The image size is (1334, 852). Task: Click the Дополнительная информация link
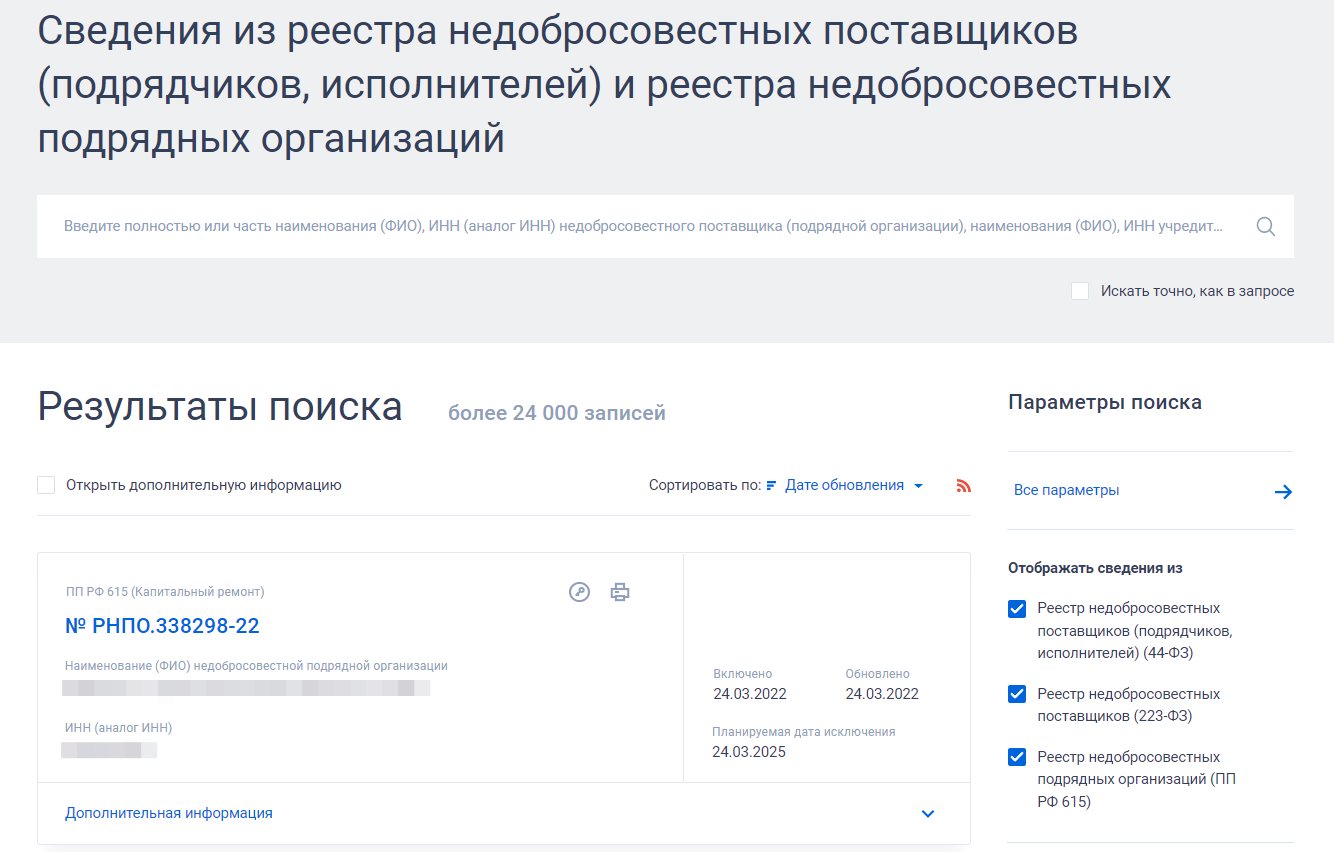click(x=169, y=813)
